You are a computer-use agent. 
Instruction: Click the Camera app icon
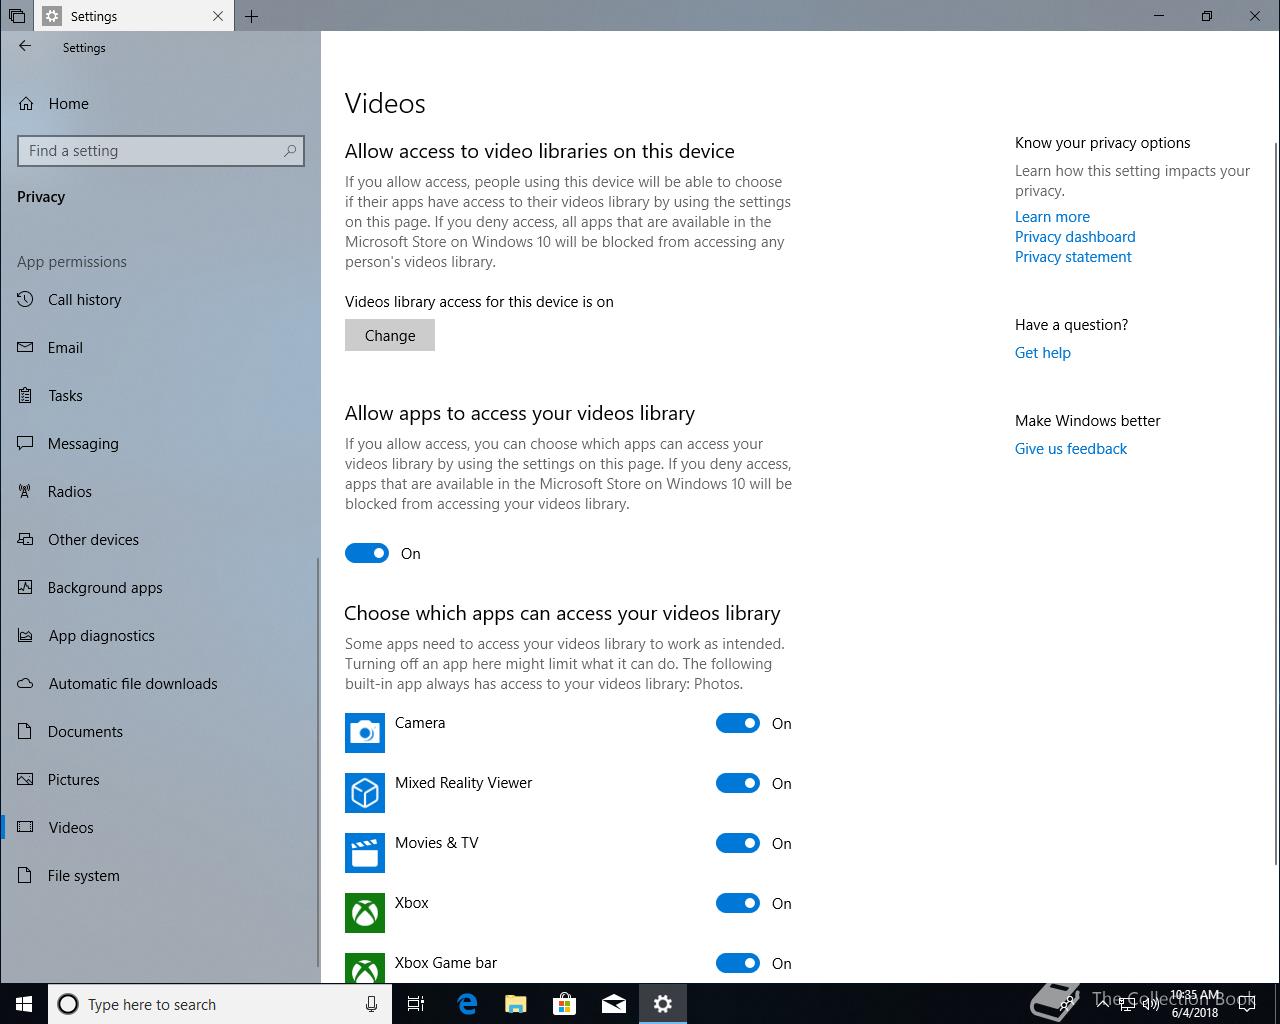tap(365, 733)
